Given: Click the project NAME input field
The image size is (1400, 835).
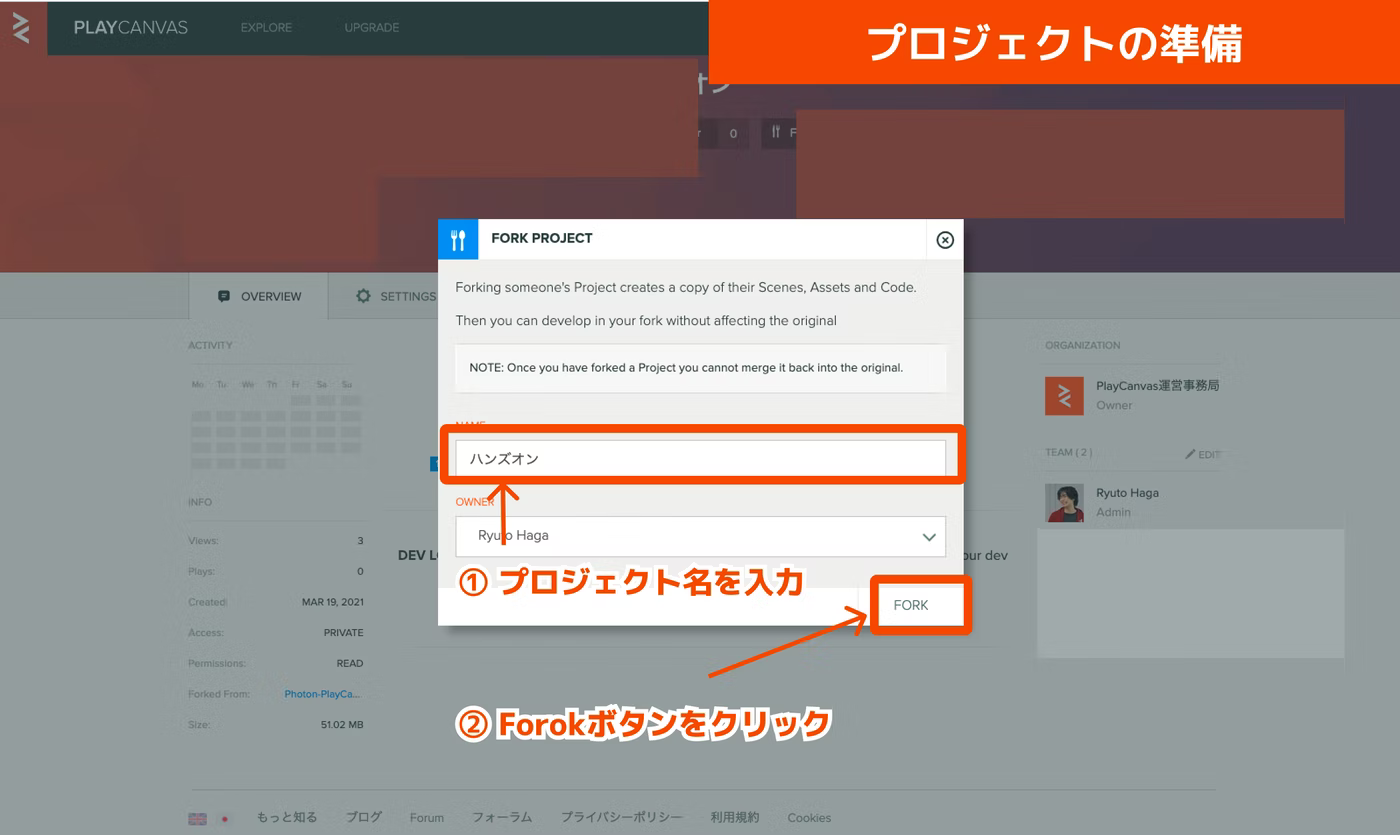Looking at the screenshot, I should (x=700, y=458).
